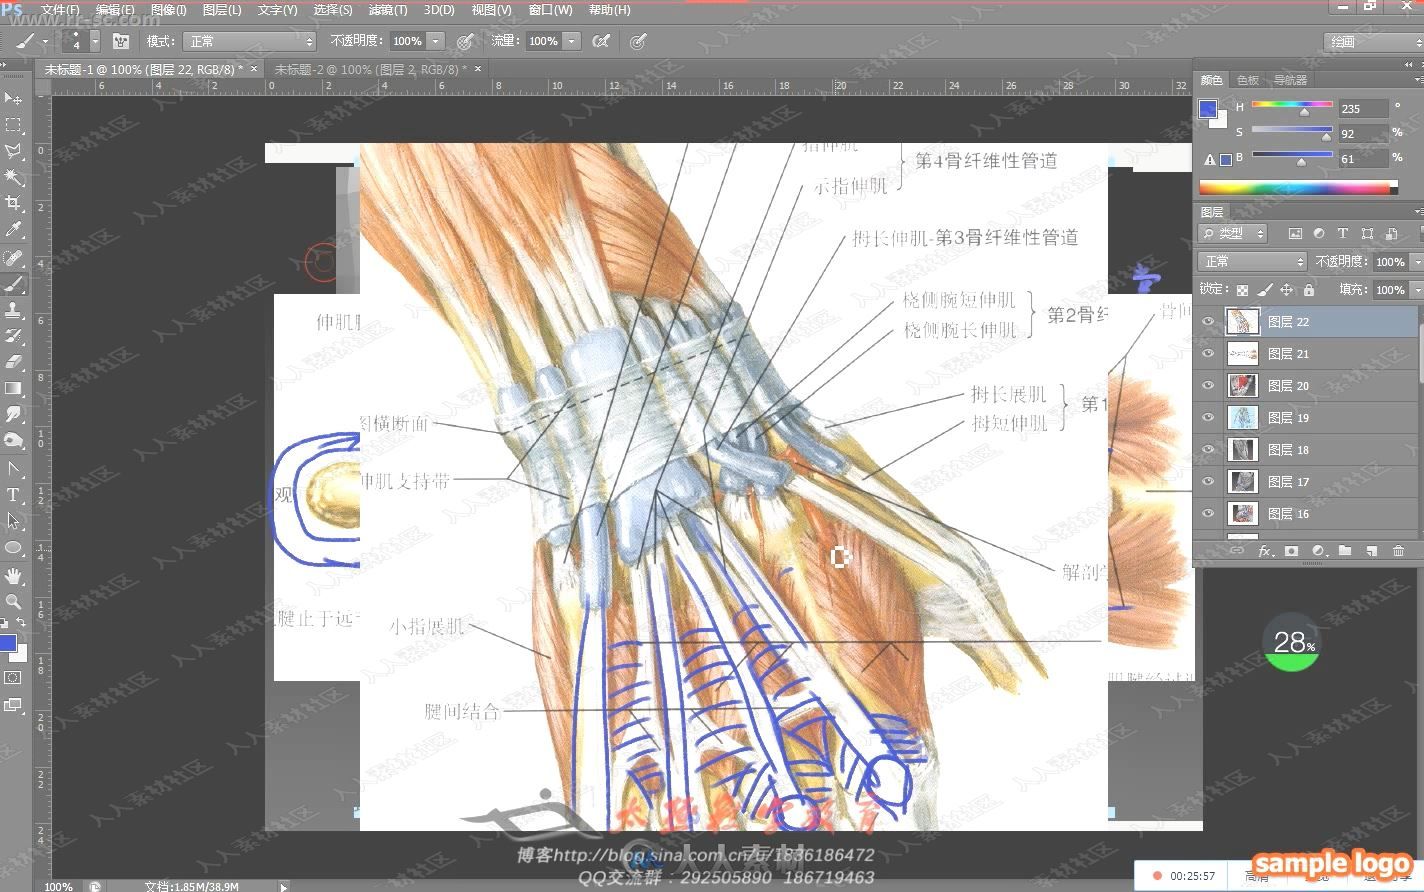Toggle pressure for opacity button
Viewport: 1424px width, 892px height.
pos(465,41)
